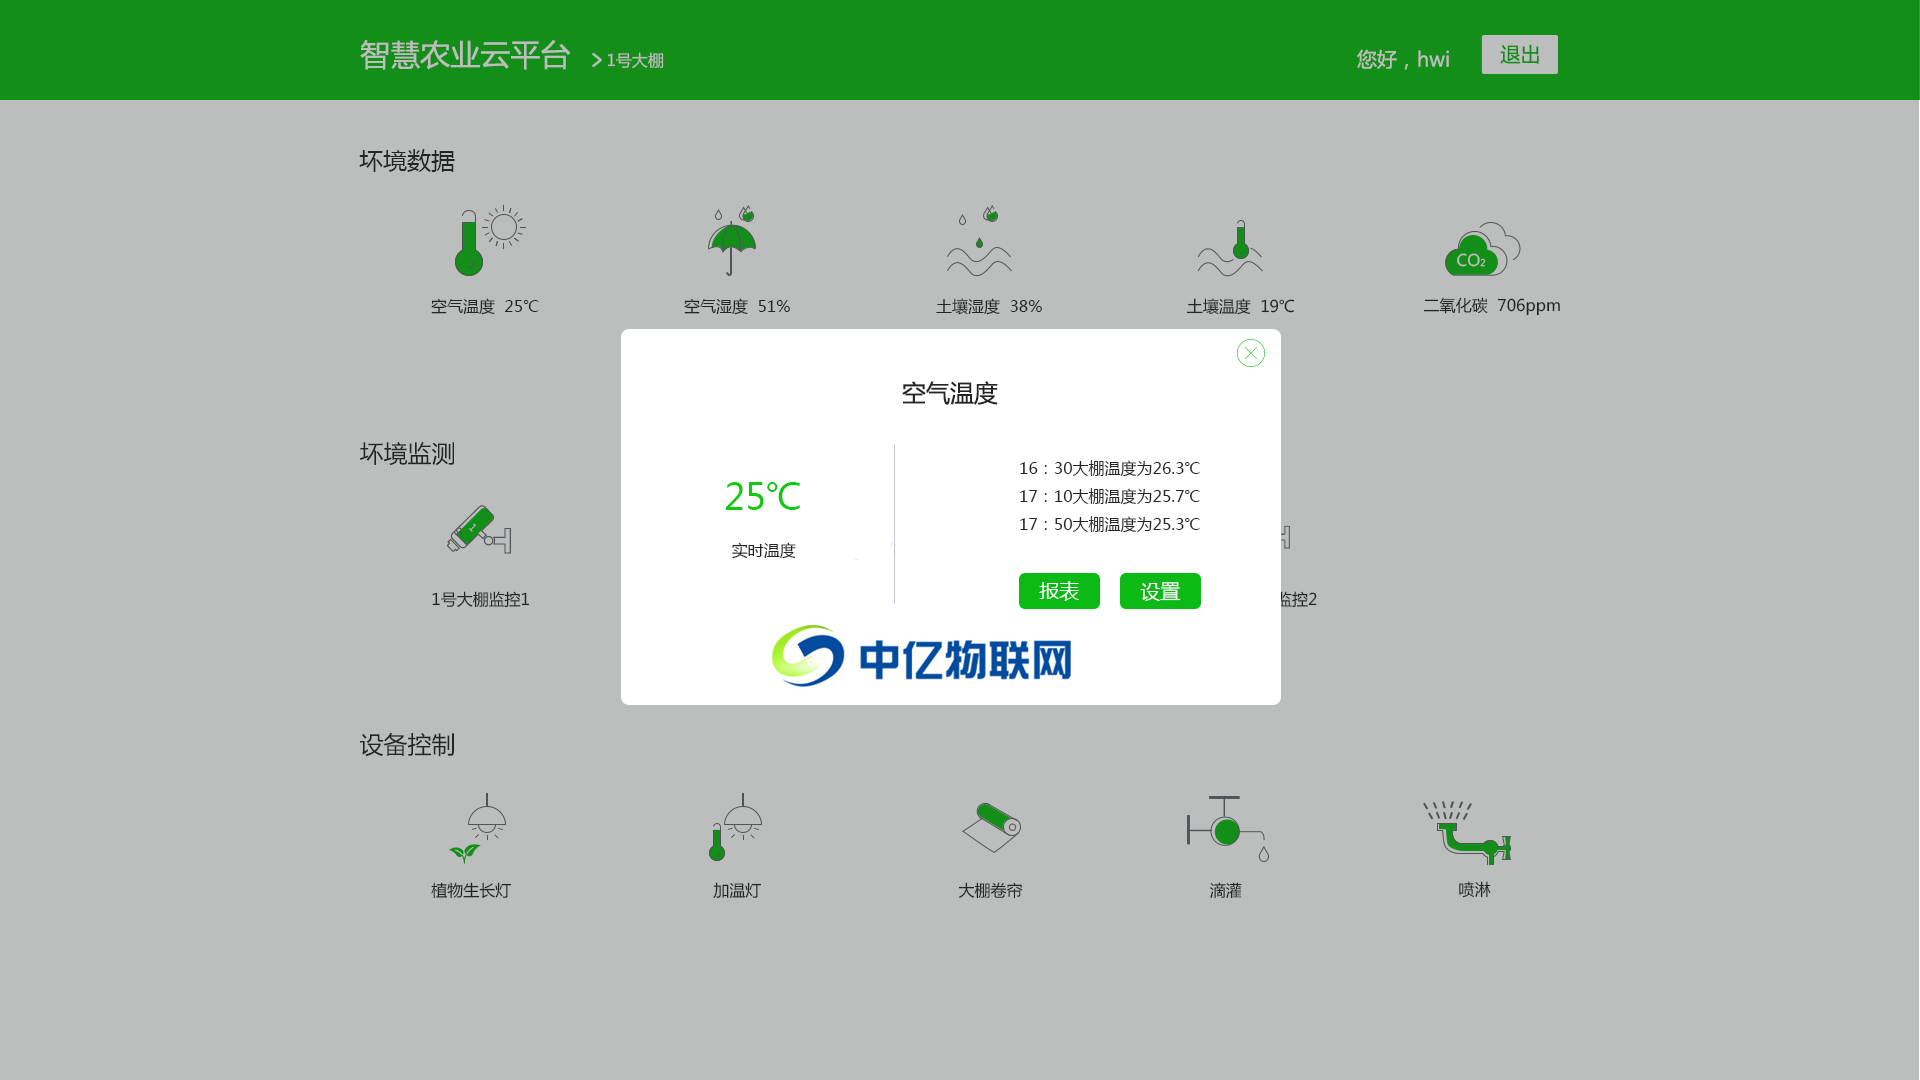
Task: Click the 退出 logout button
Action: (1519, 54)
